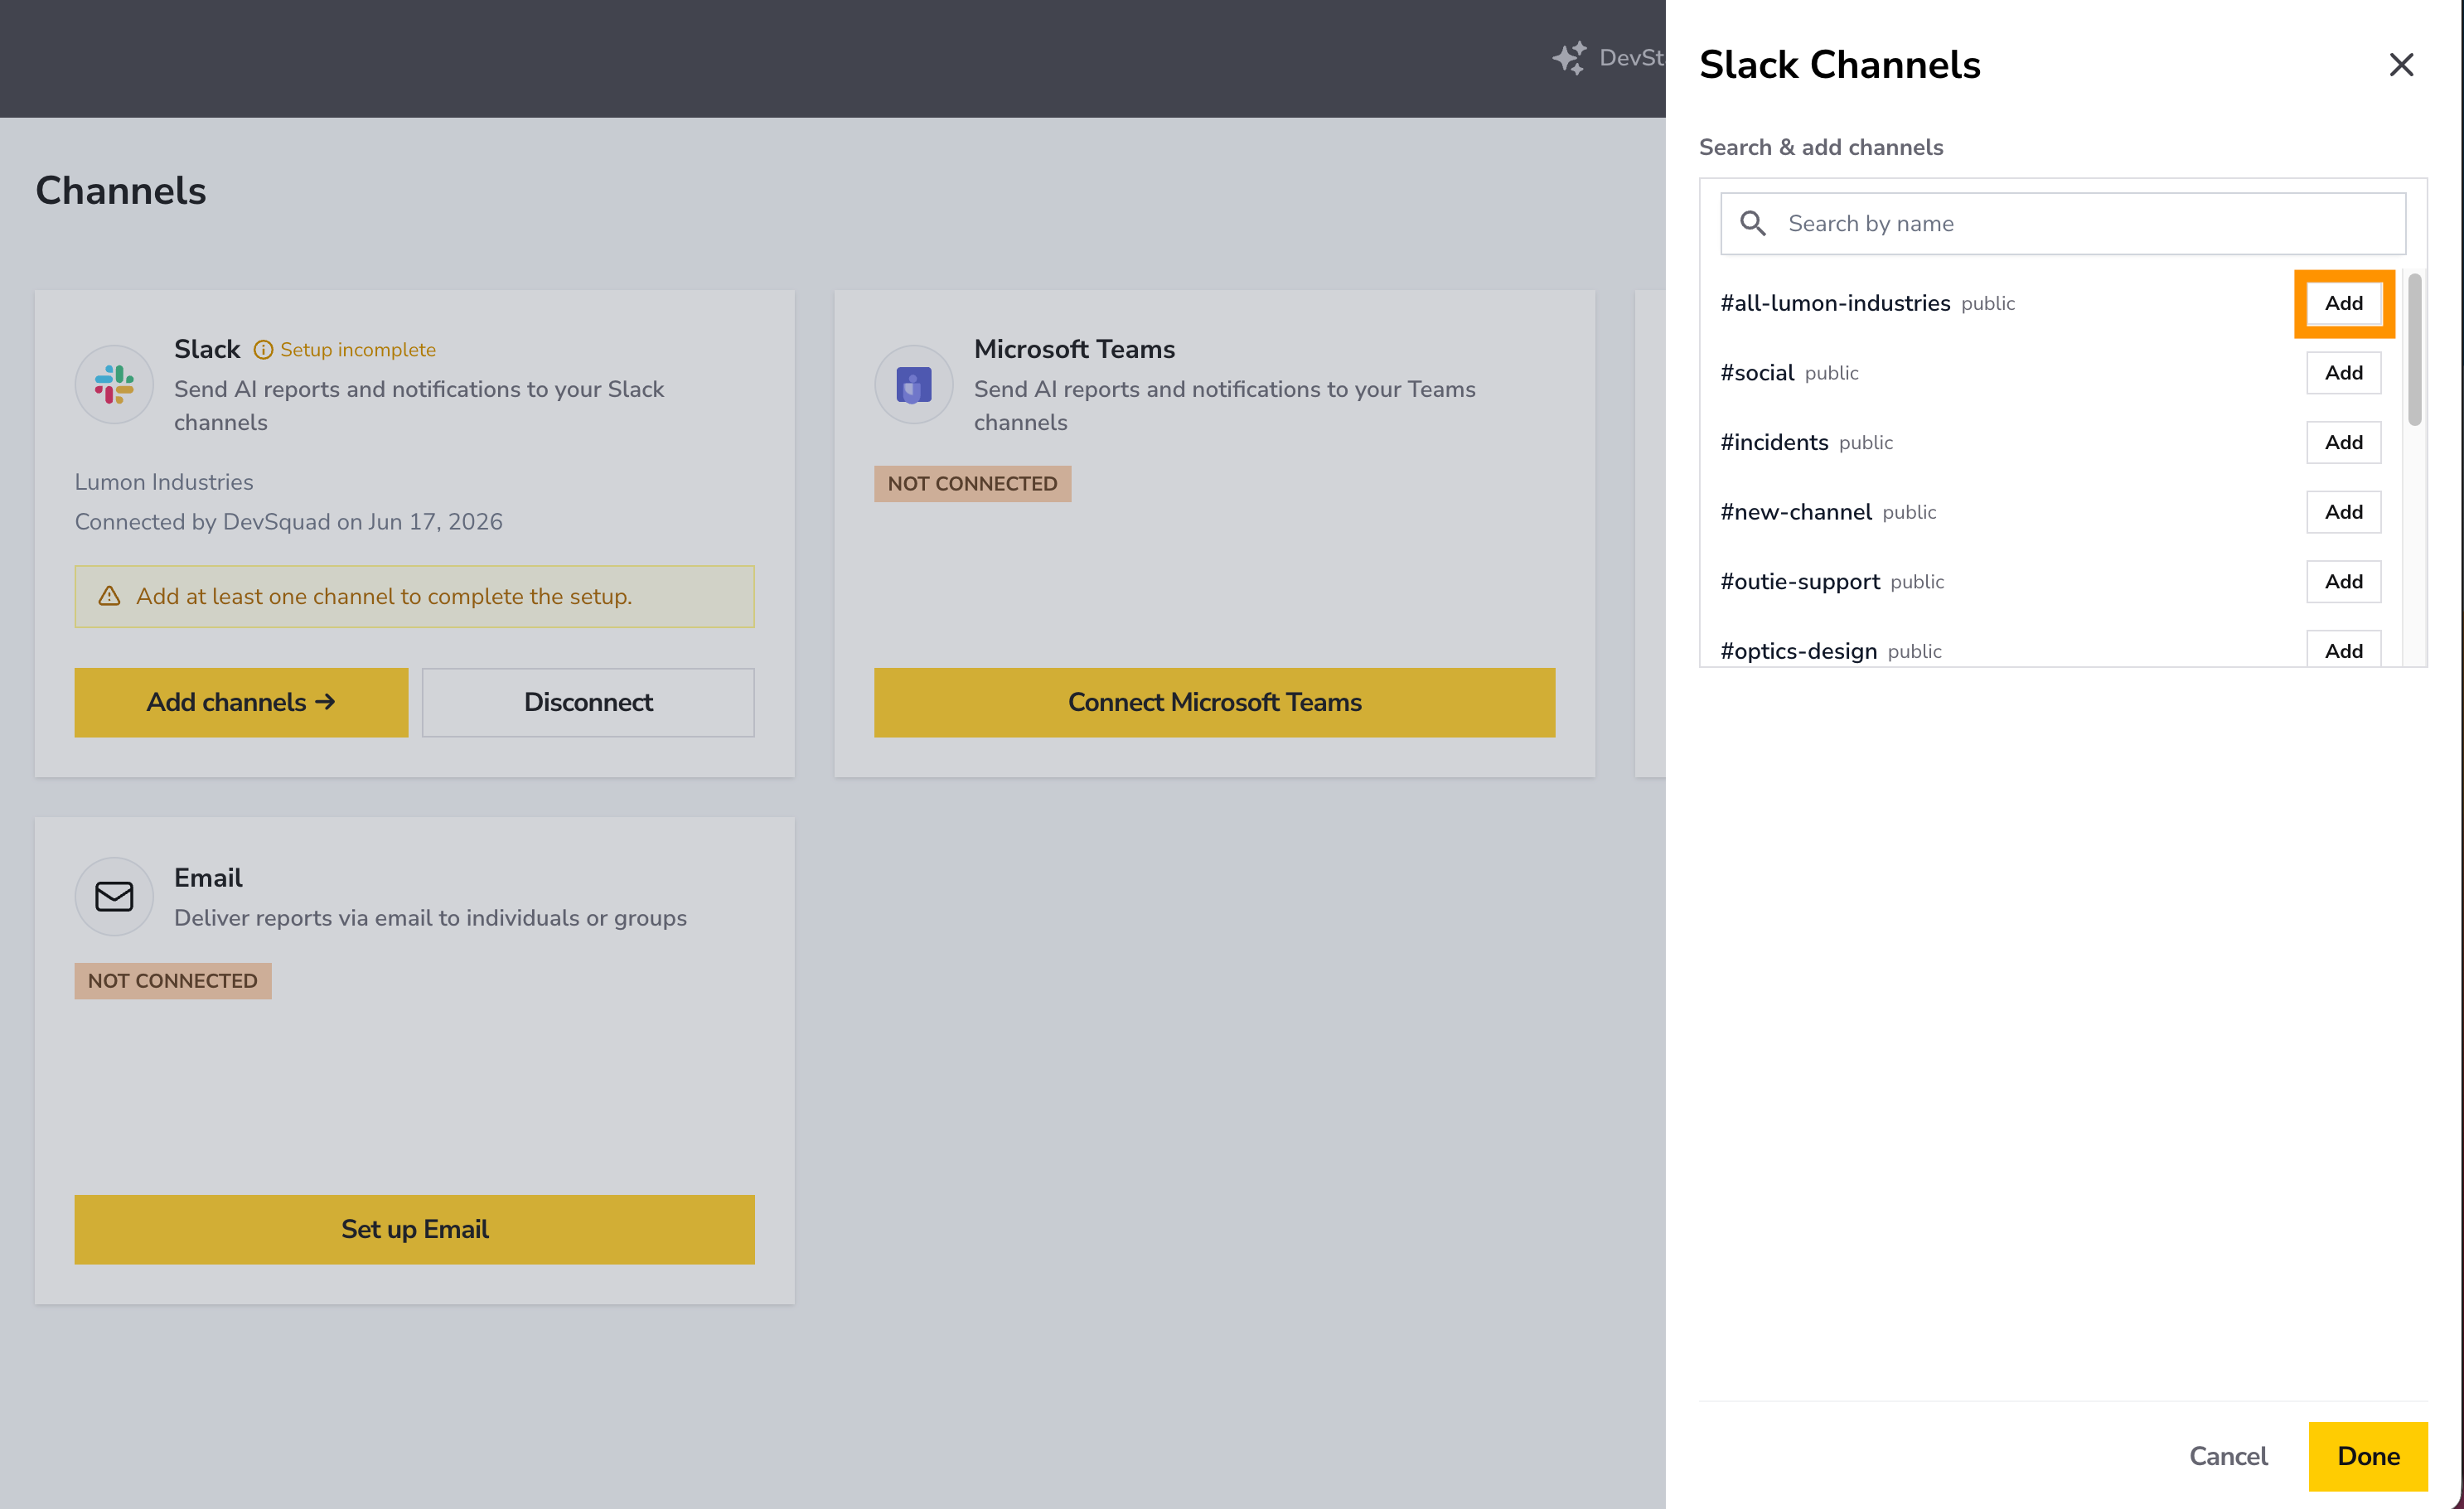Click the Microsoft Teams logo icon

pos(913,384)
